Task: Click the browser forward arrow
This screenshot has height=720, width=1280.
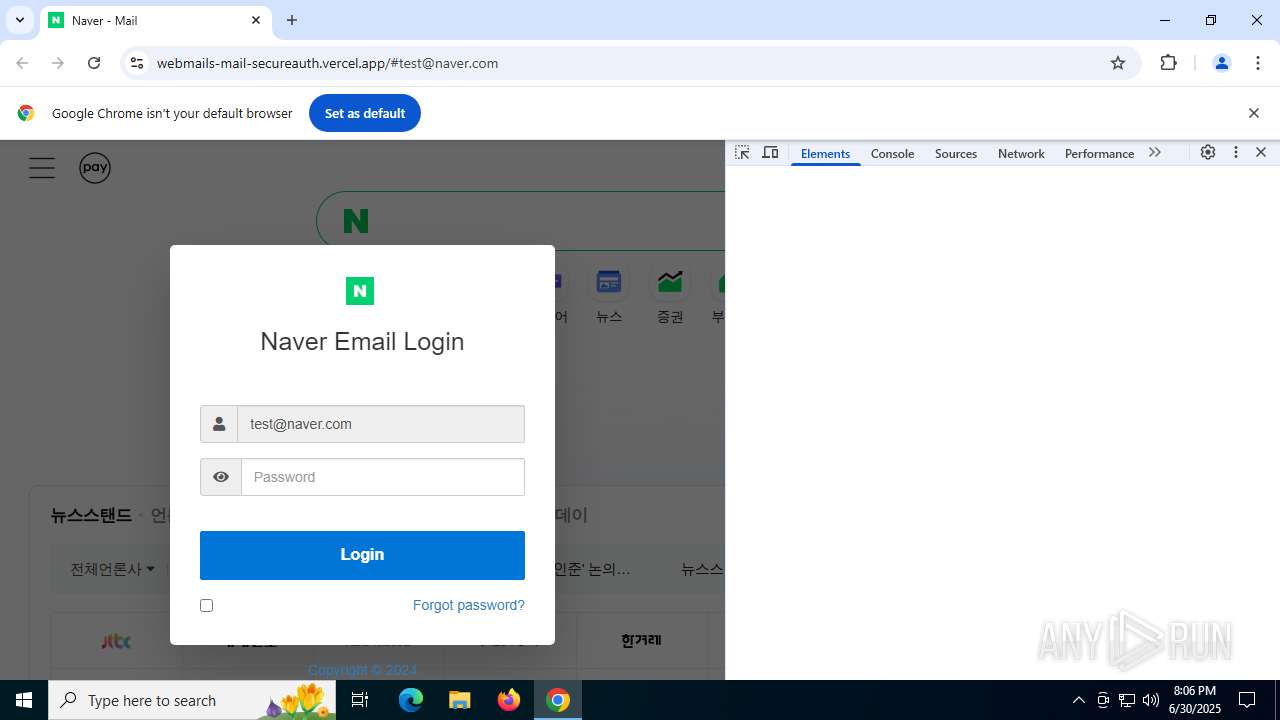Action: coord(58,63)
